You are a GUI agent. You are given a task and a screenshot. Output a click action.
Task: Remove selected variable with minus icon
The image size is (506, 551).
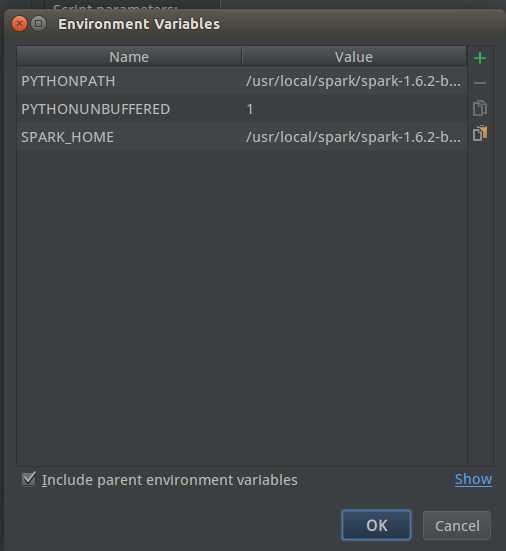click(480, 83)
